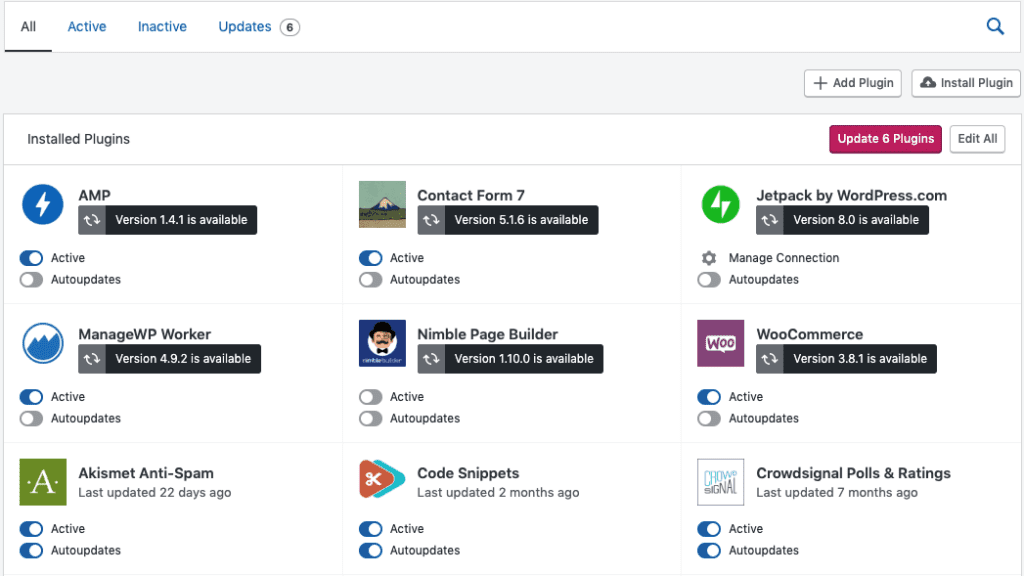Click the WooCommerce plugin logo

click(720, 343)
